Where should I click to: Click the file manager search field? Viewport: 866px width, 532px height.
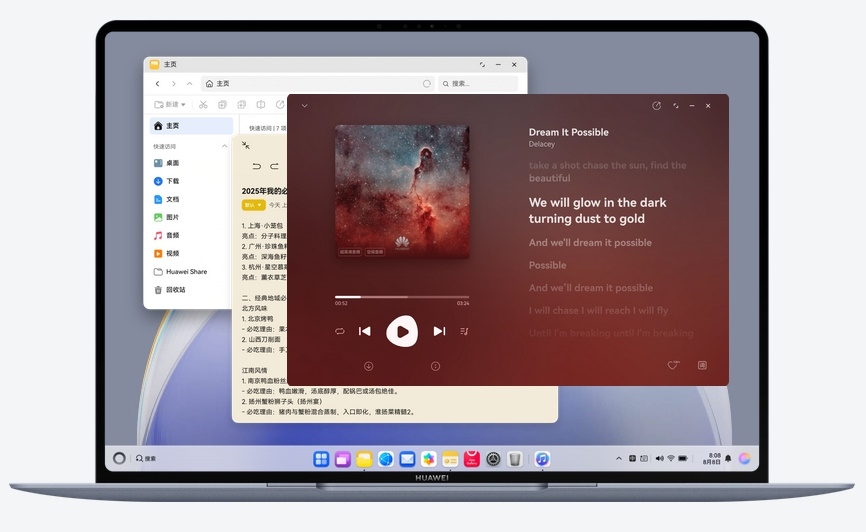coord(478,83)
